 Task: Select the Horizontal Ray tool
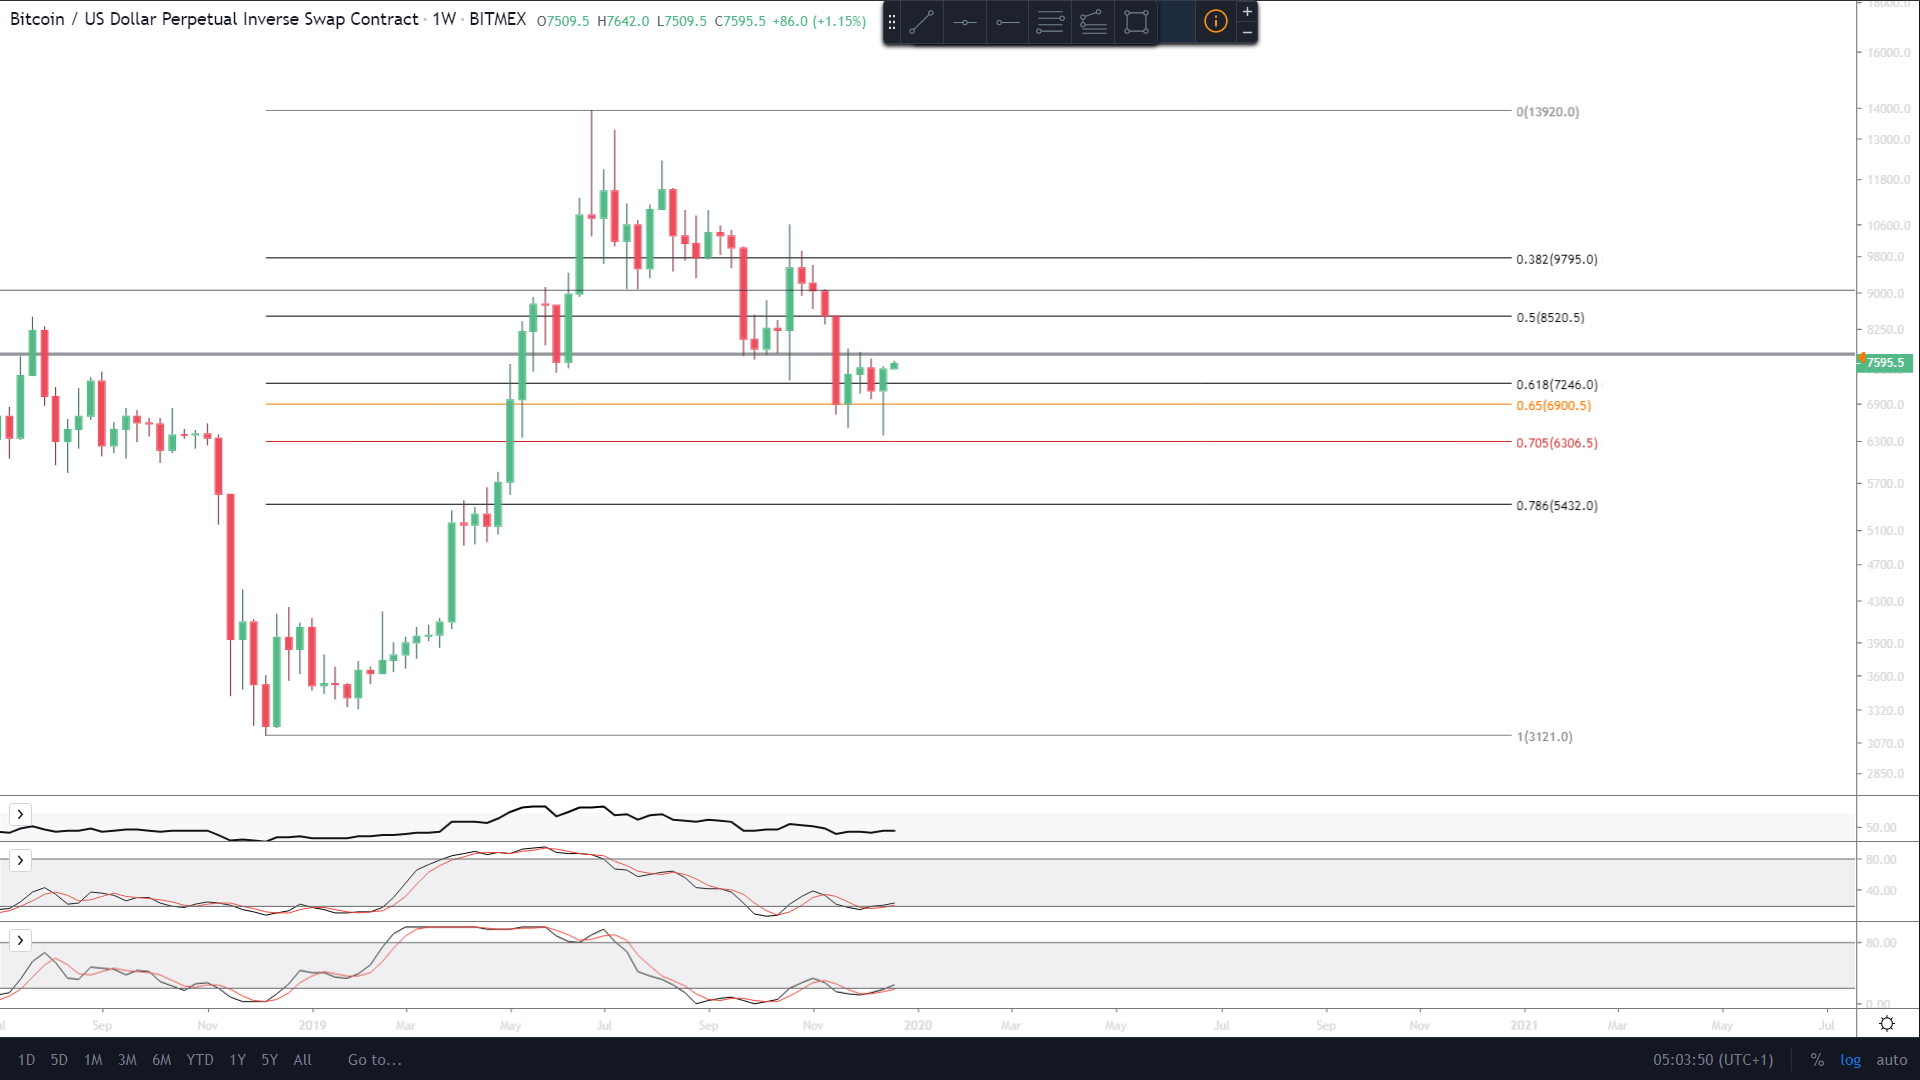click(x=1008, y=22)
